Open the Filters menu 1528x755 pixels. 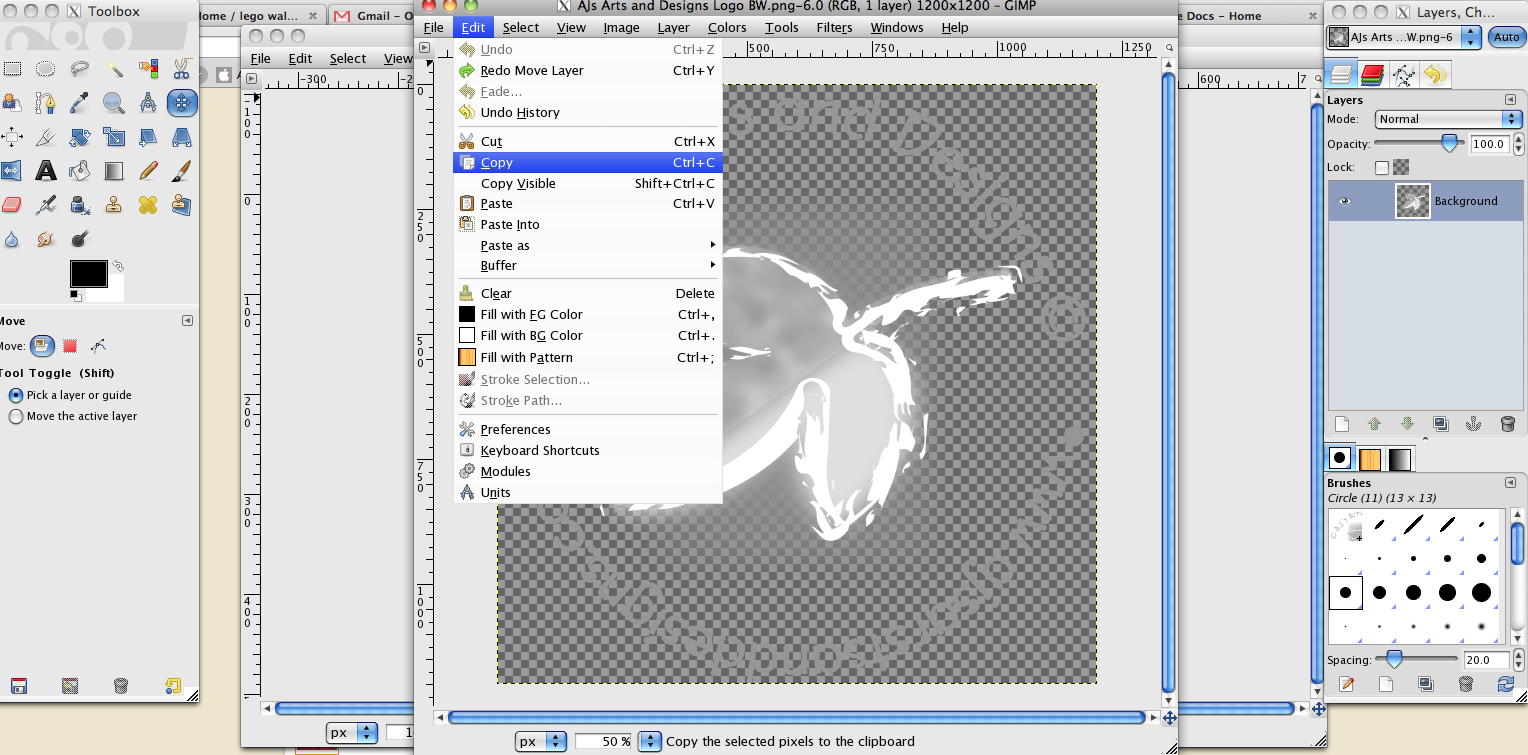coord(834,27)
